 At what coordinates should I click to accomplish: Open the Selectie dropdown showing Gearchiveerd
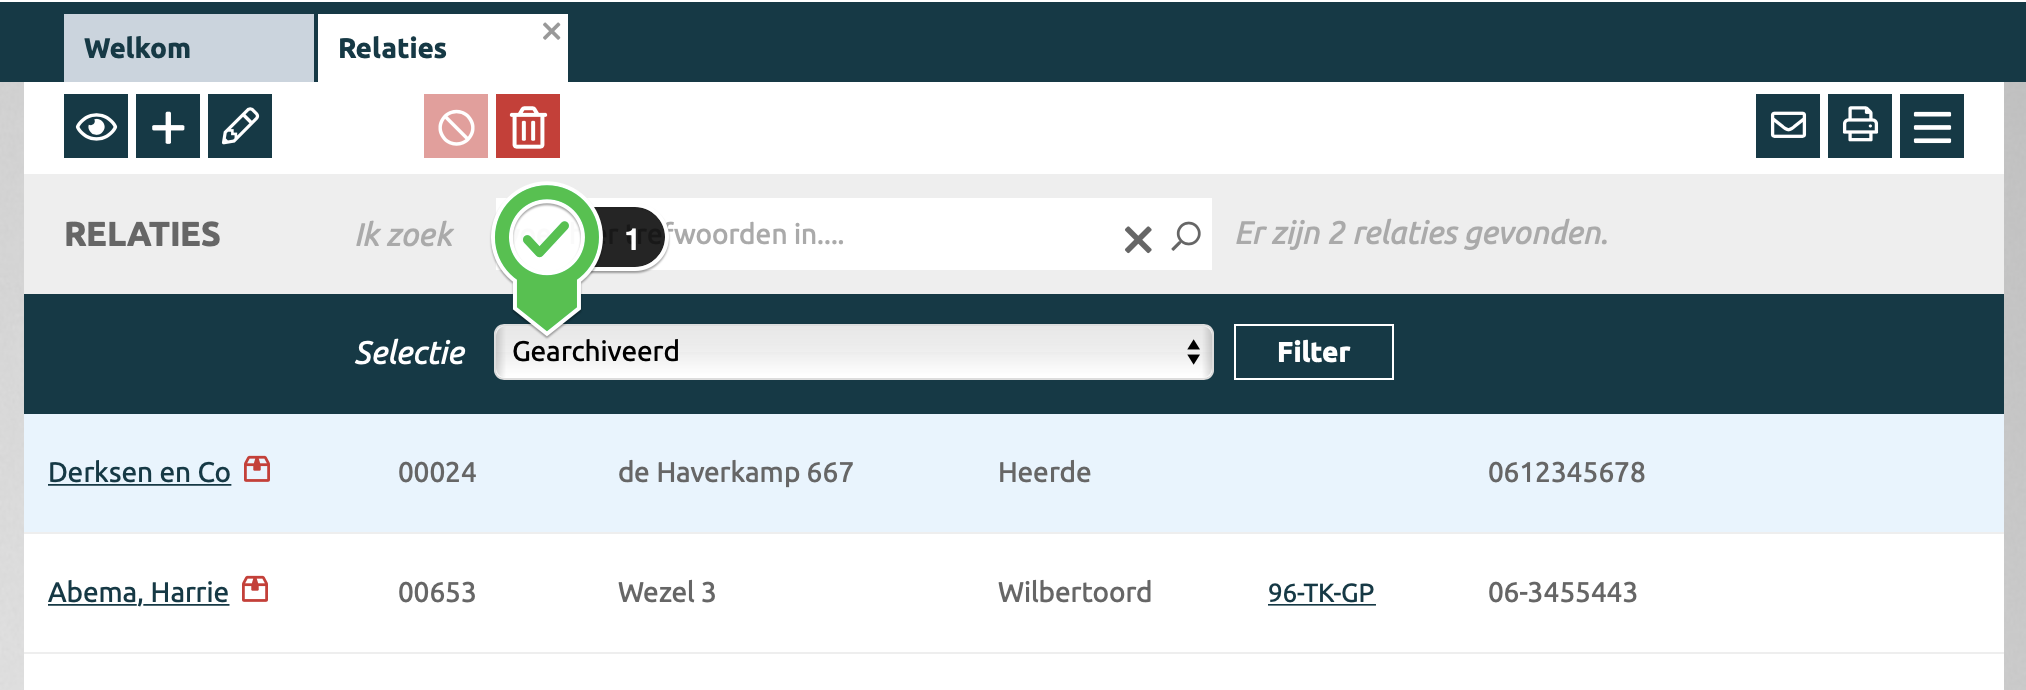(853, 352)
